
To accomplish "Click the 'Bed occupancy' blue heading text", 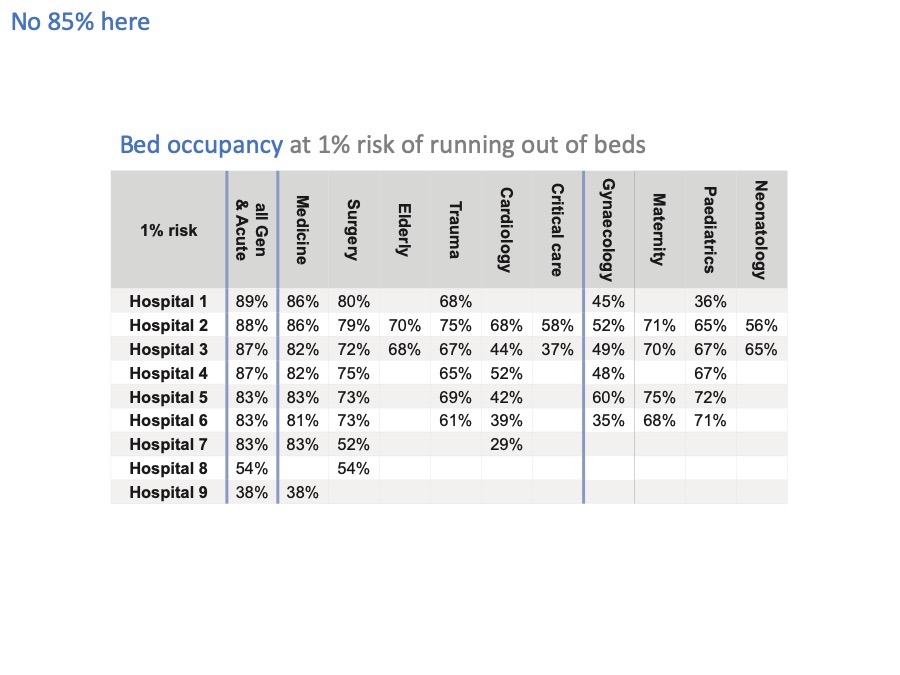I will (201, 145).
